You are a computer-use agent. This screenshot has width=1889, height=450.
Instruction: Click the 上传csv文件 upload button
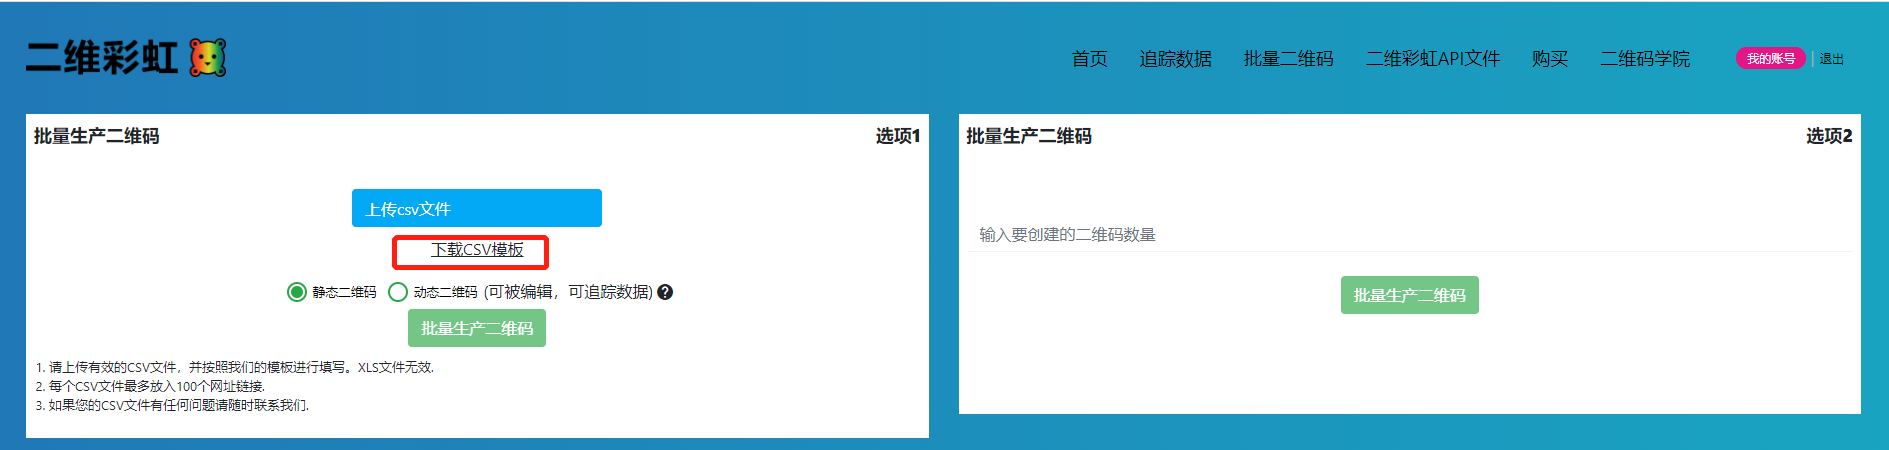pyautogui.click(x=477, y=208)
